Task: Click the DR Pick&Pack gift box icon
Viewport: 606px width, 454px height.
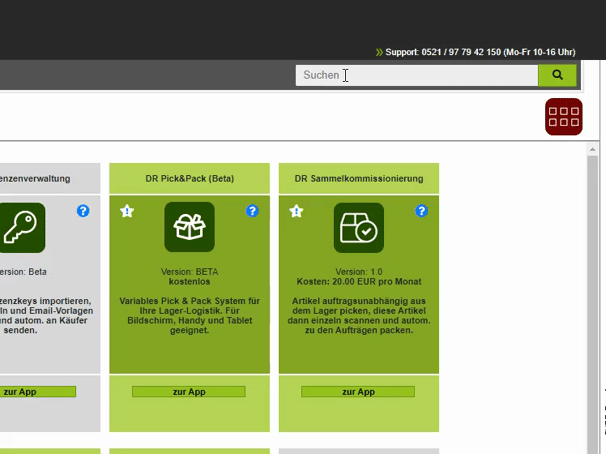Action: tap(189, 227)
